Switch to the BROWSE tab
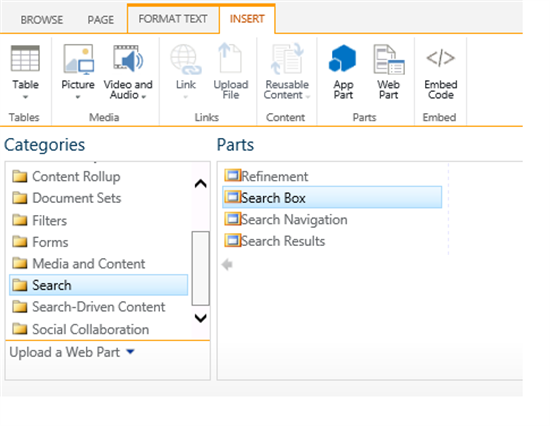Viewport: 550px width, 426px height. [42, 20]
